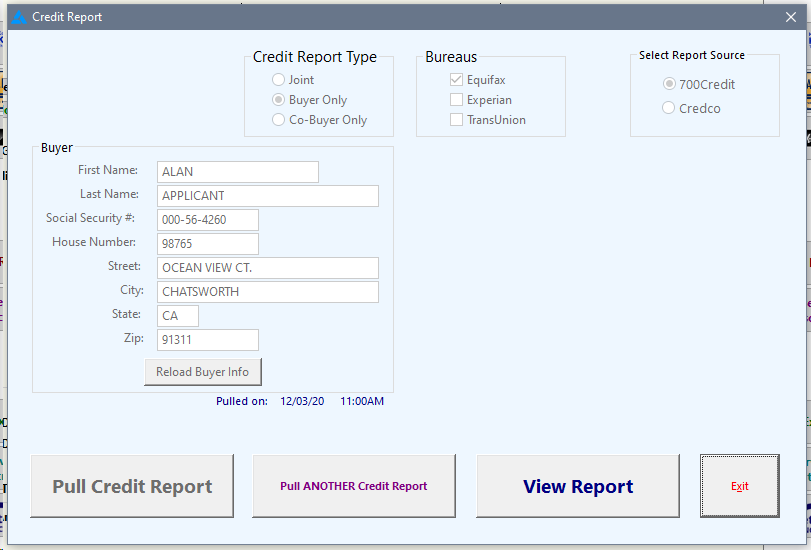The image size is (811, 550).
Task: Click the State field containing CA
Action: [x=178, y=316]
